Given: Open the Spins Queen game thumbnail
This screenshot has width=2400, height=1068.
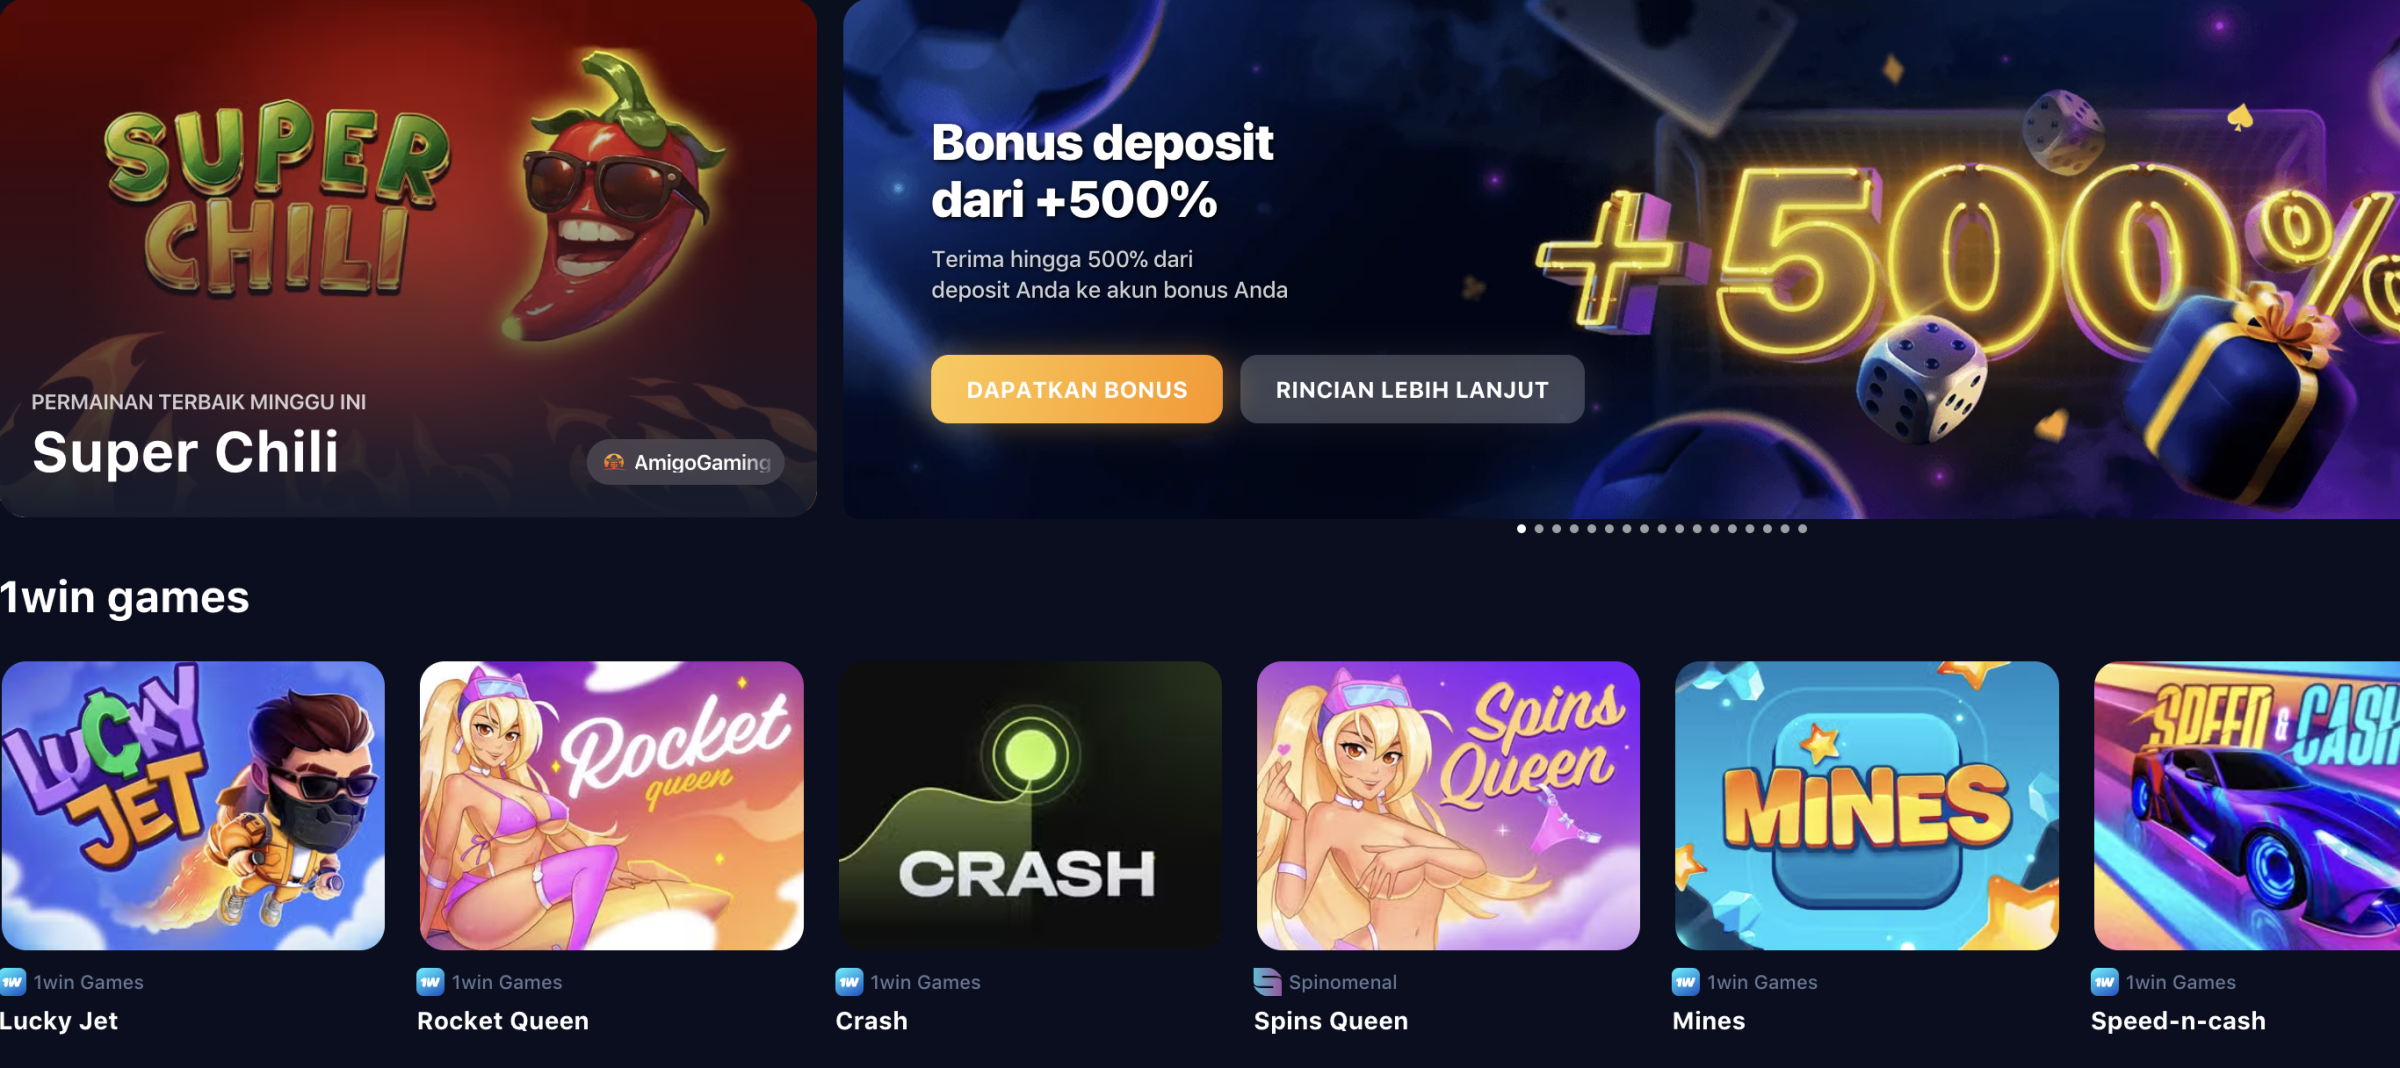Looking at the screenshot, I should click(1448, 806).
